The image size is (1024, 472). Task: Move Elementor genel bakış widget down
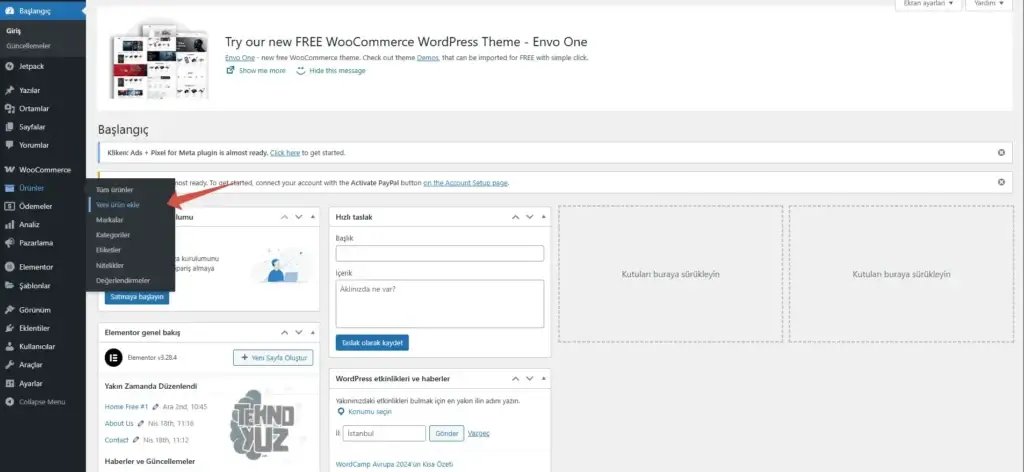[298, 332]
